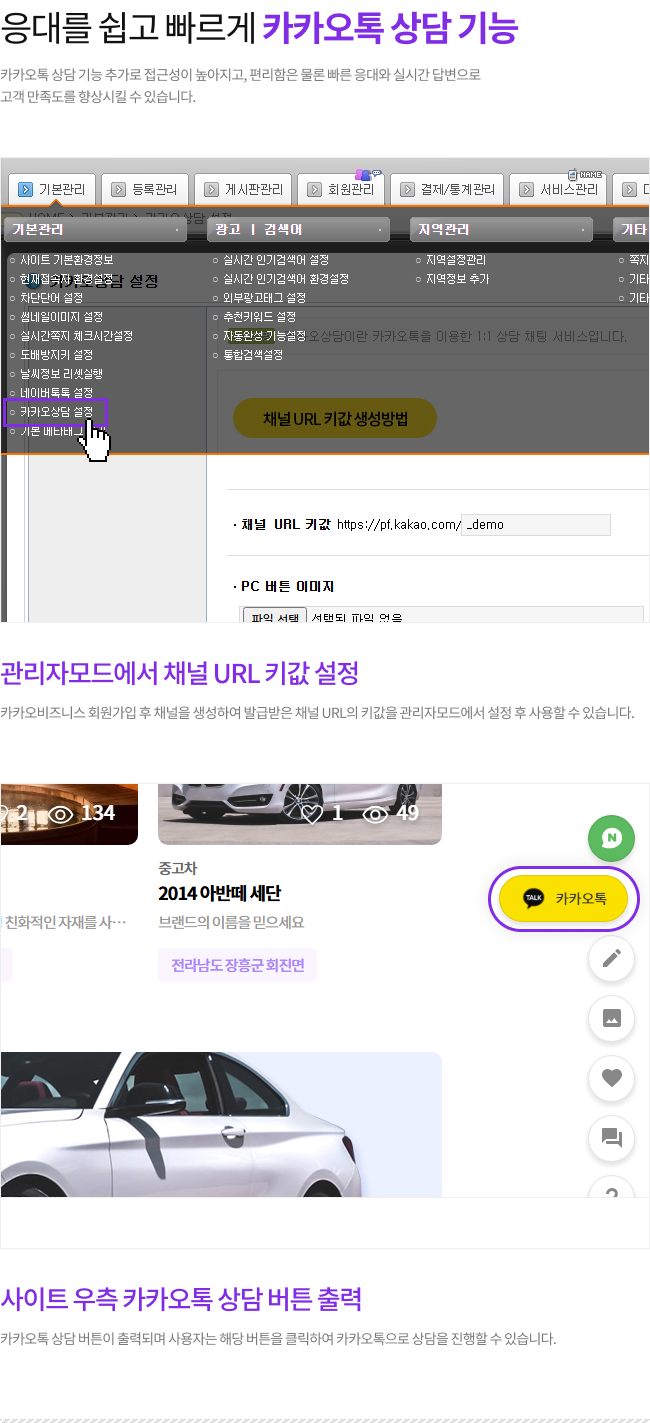
Task: Click the chat bubbles floating icon
Action: [611, 1138]
